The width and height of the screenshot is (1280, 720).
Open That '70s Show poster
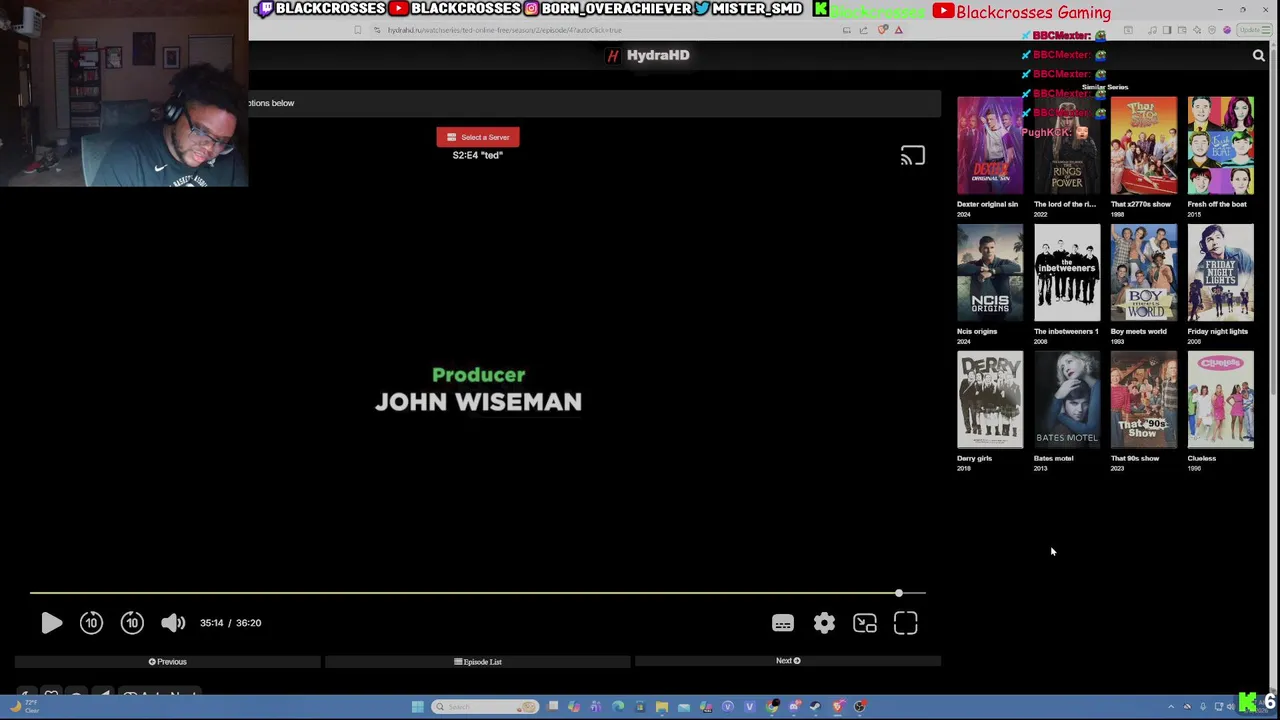click(1144, 146)
